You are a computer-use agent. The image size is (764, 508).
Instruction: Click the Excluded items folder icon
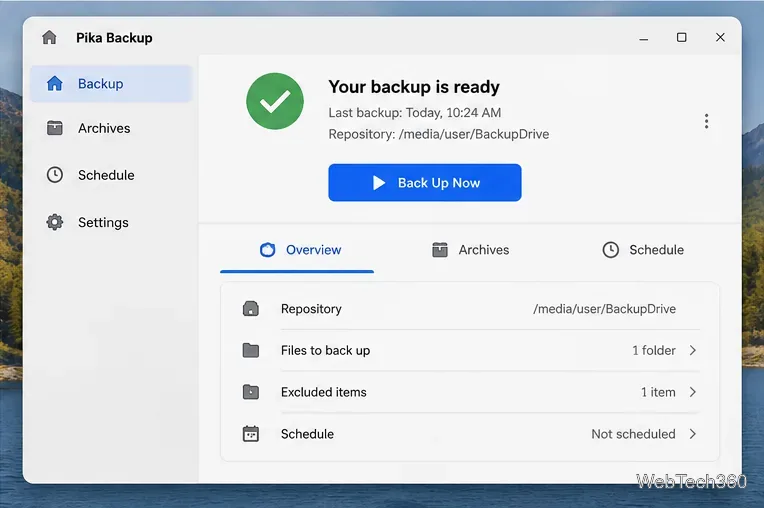[250, 392]
